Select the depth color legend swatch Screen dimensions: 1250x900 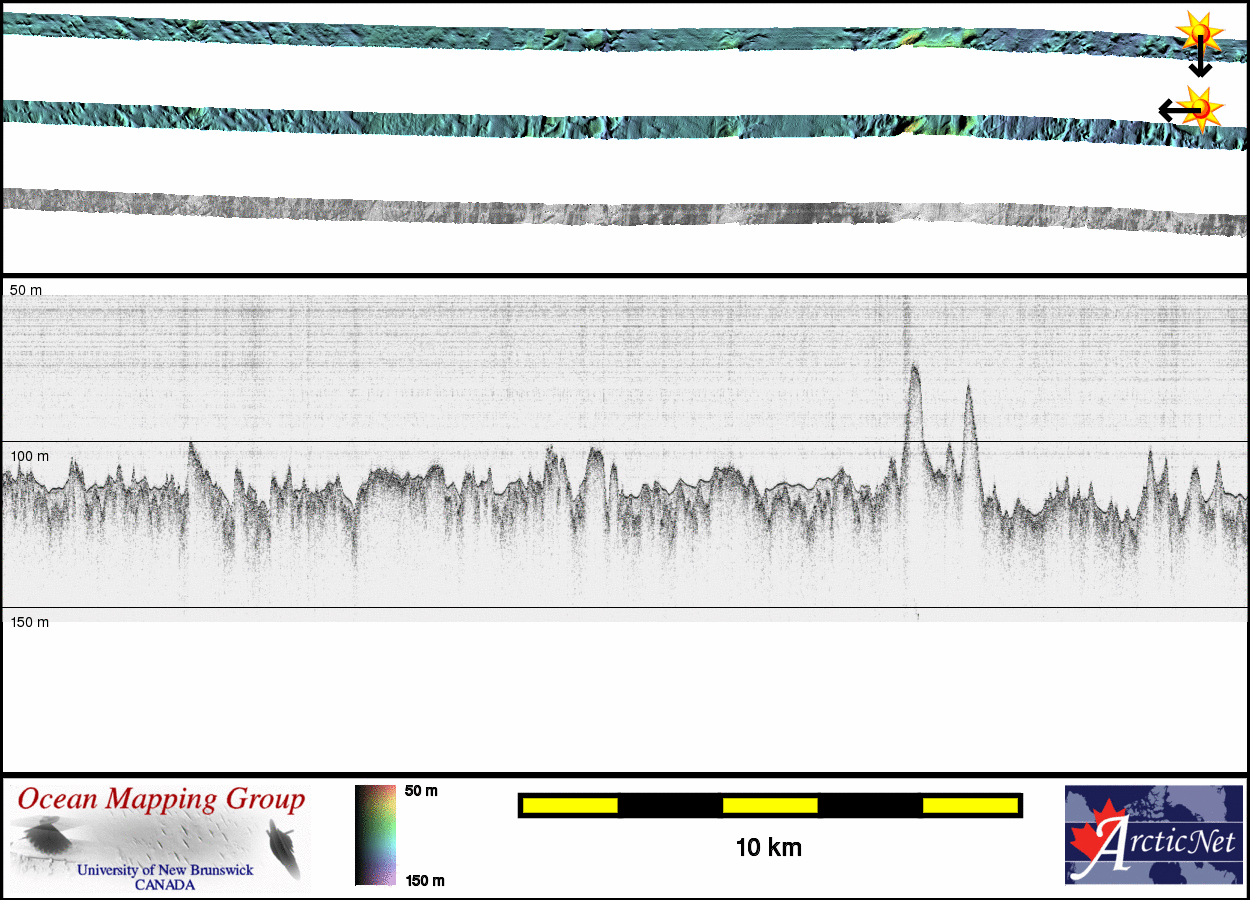click(x=375, y=835)
